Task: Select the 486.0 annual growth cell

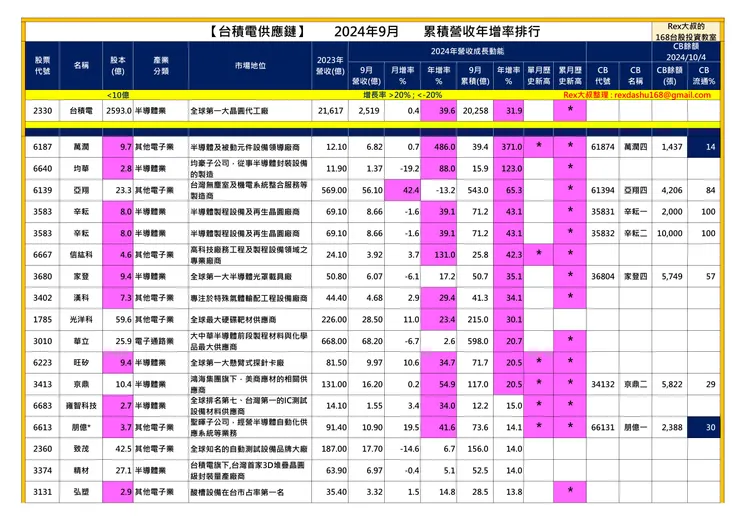Action: tap(439, 147)
